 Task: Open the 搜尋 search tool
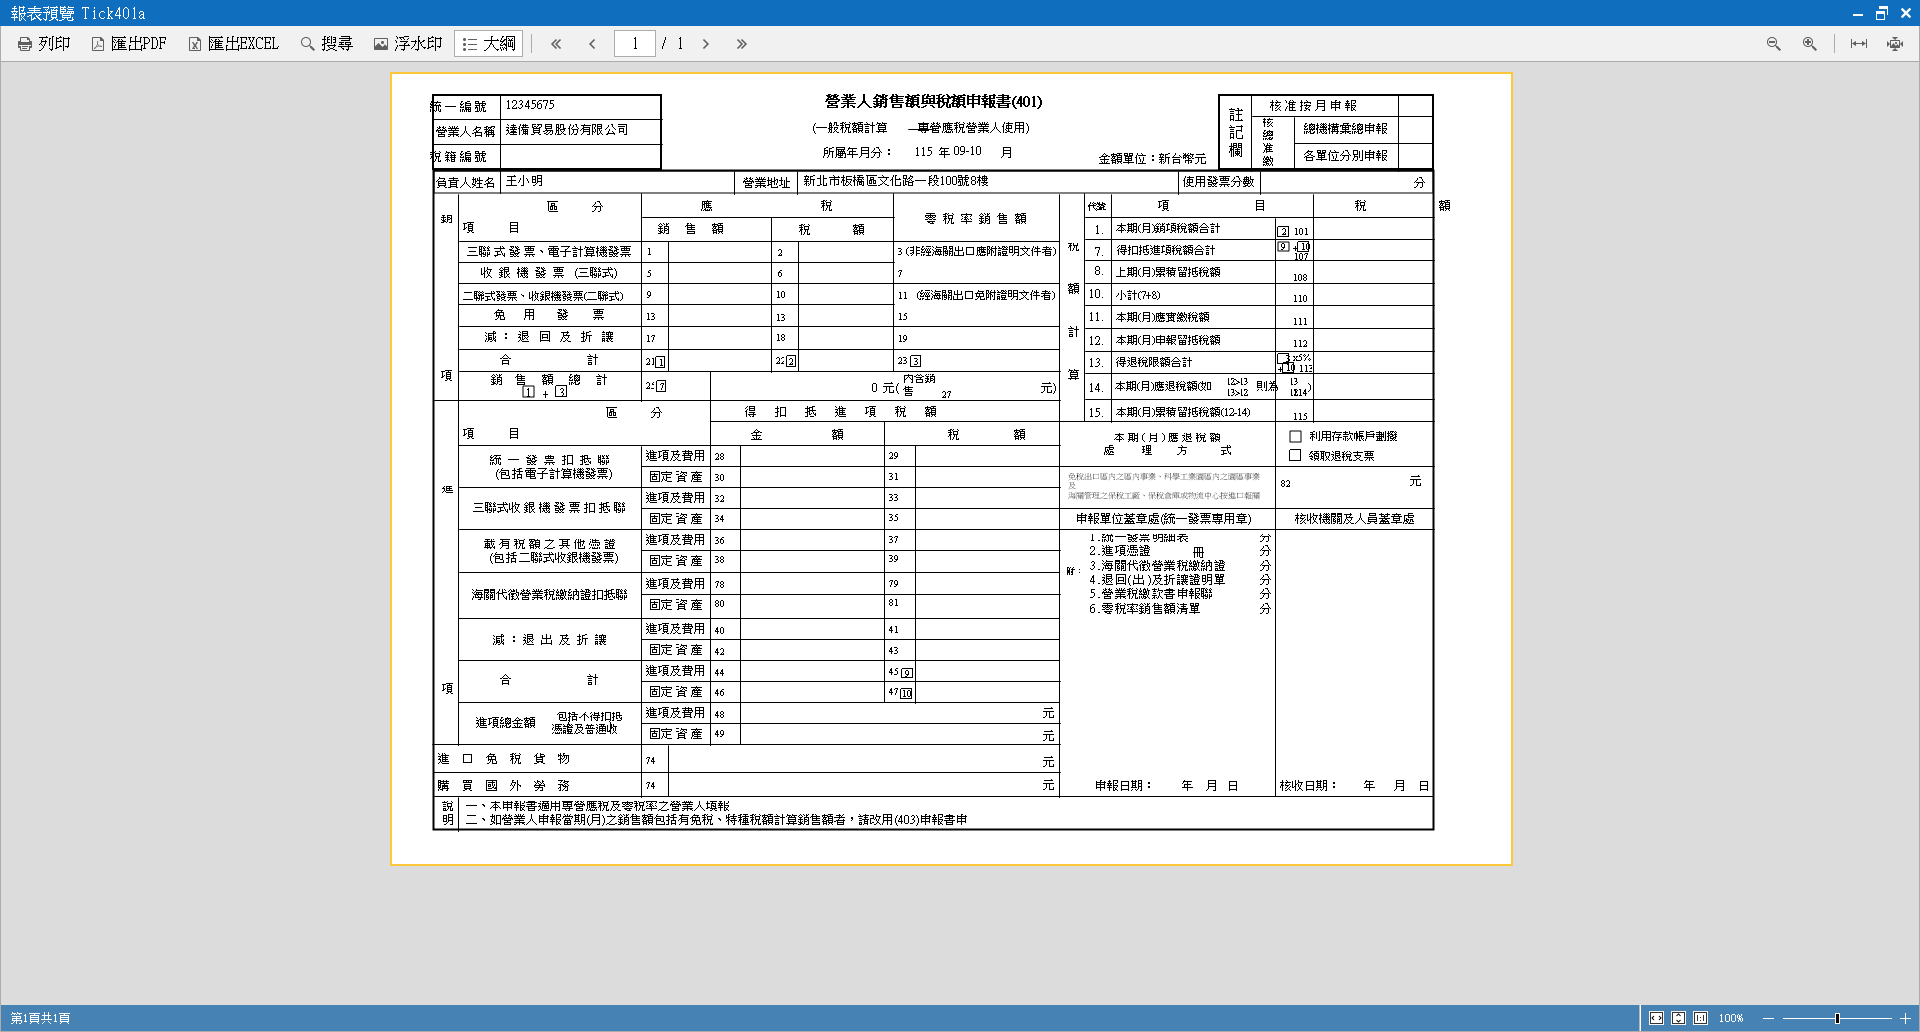[327, 44]
